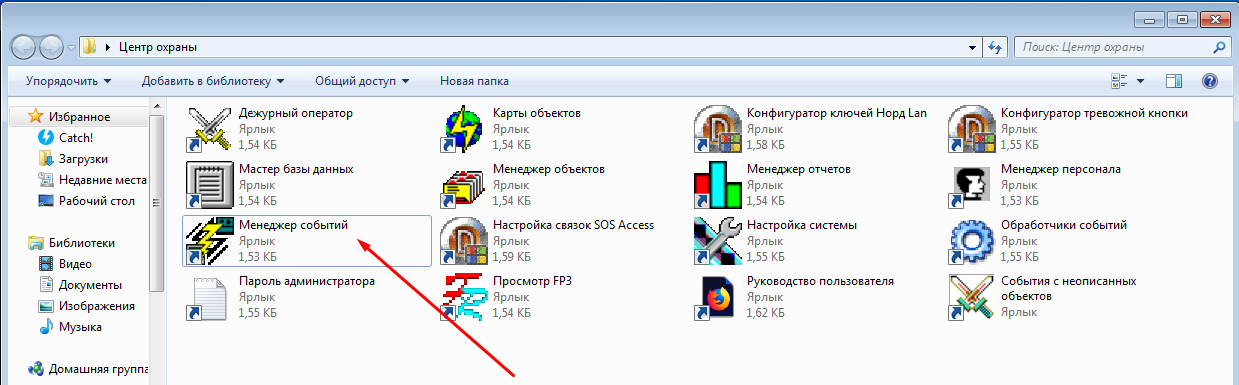Viewport: 1239px width, 385px height.
Task: Select the Обработчики событий gear icon
Action: click(x=971, y=241)
